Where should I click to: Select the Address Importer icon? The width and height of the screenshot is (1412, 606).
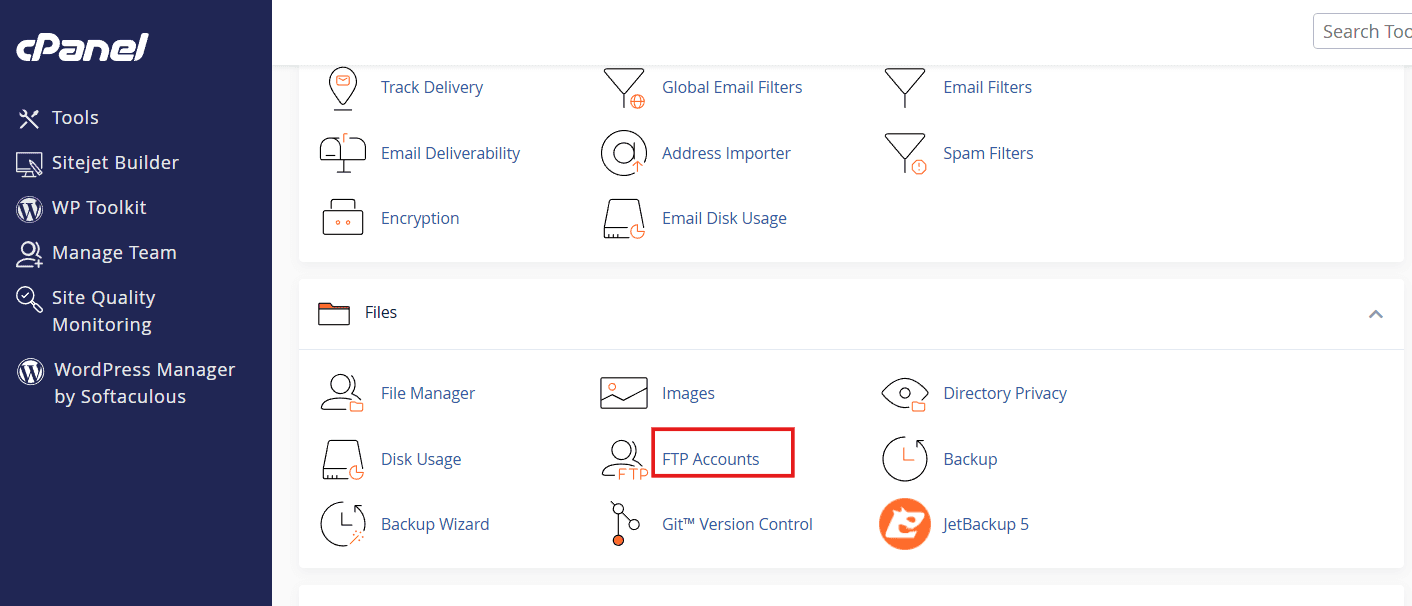pyautogui.click(x=623, y=152)
